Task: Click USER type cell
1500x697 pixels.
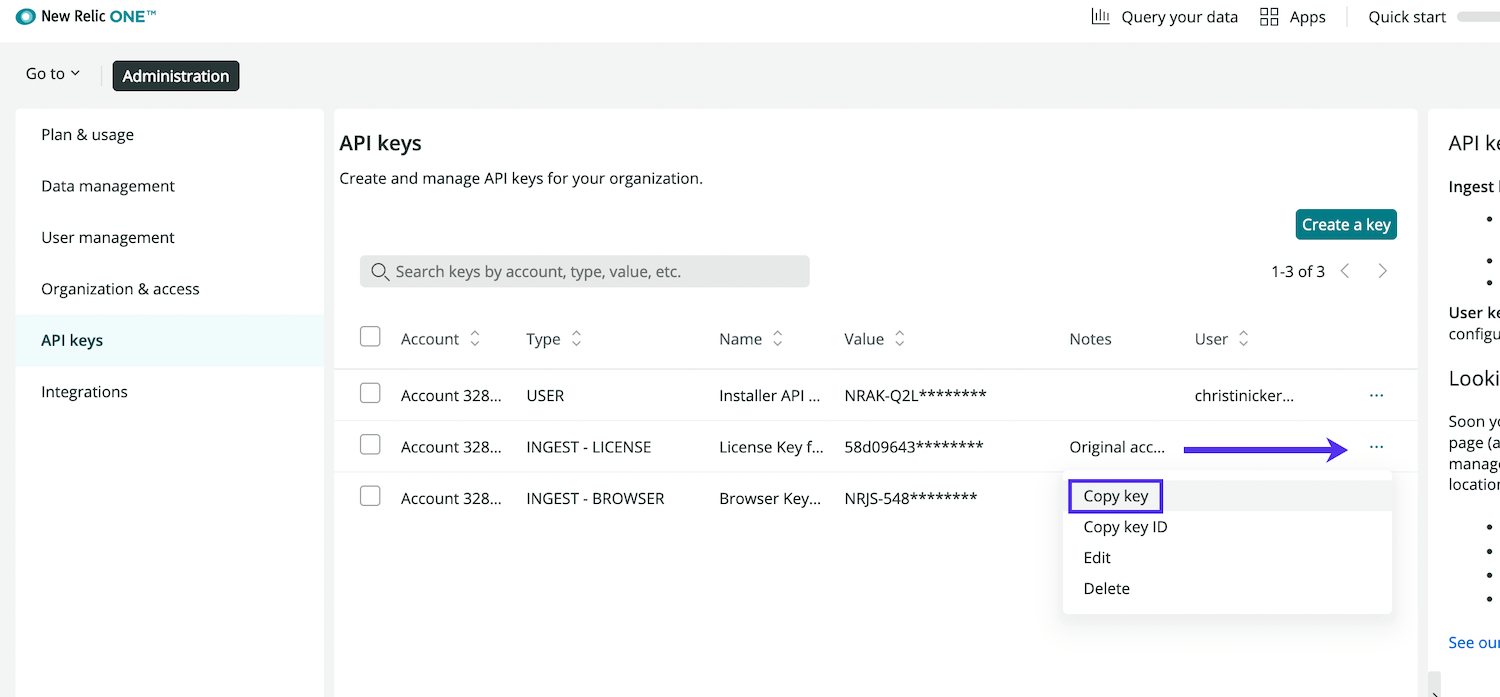Action: tap(545, 396)
